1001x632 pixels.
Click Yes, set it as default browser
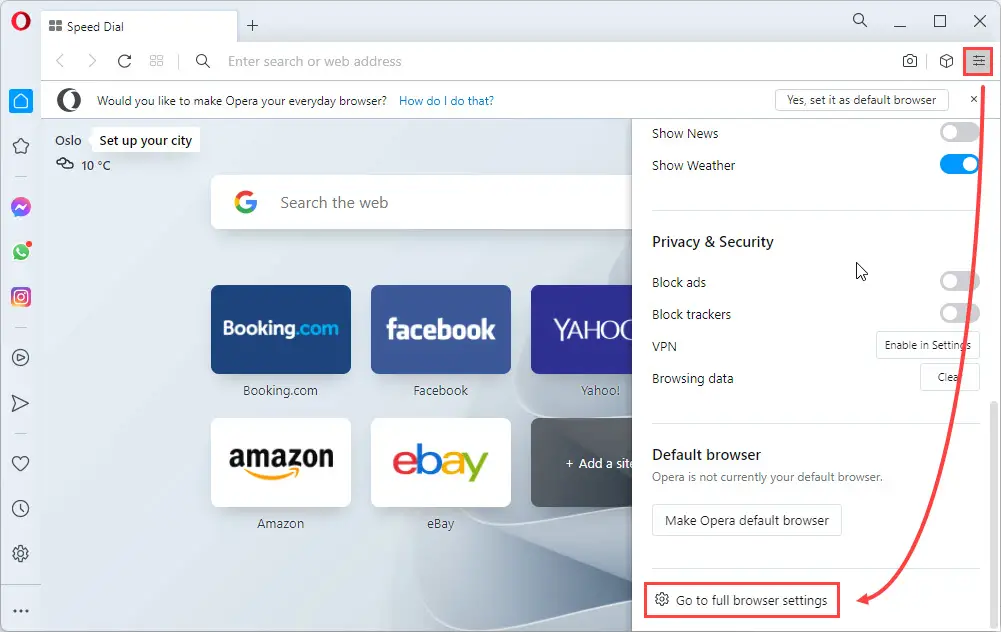coord(862,100)
